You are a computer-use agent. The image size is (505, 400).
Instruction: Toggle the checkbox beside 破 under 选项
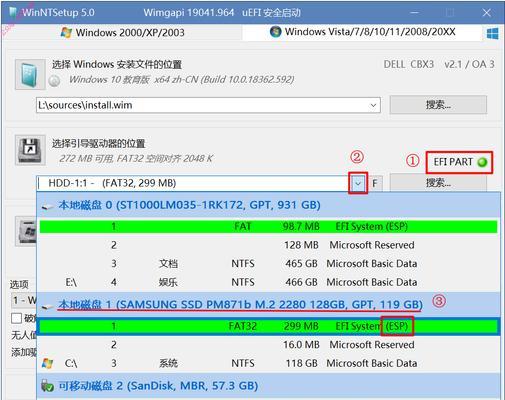coord(16,318)
